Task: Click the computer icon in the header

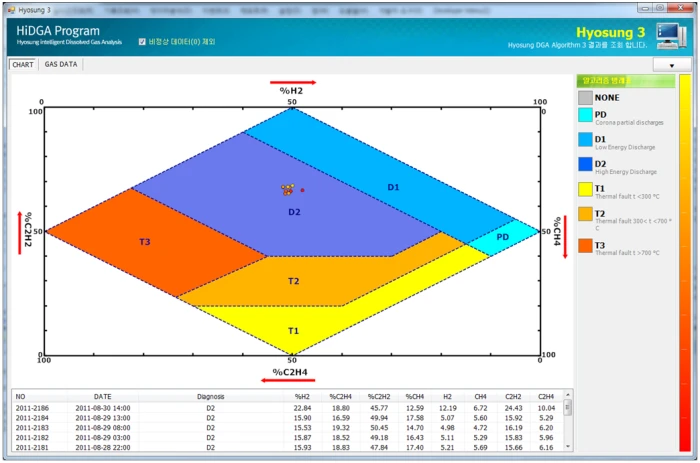Action: tap(671, 36)
